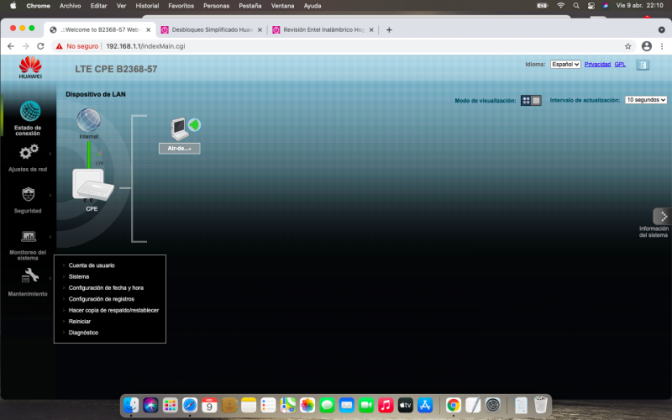Open the Historial menu in menu bar
672x420 pixels.
pyautogui.click(x=147, y=6)
